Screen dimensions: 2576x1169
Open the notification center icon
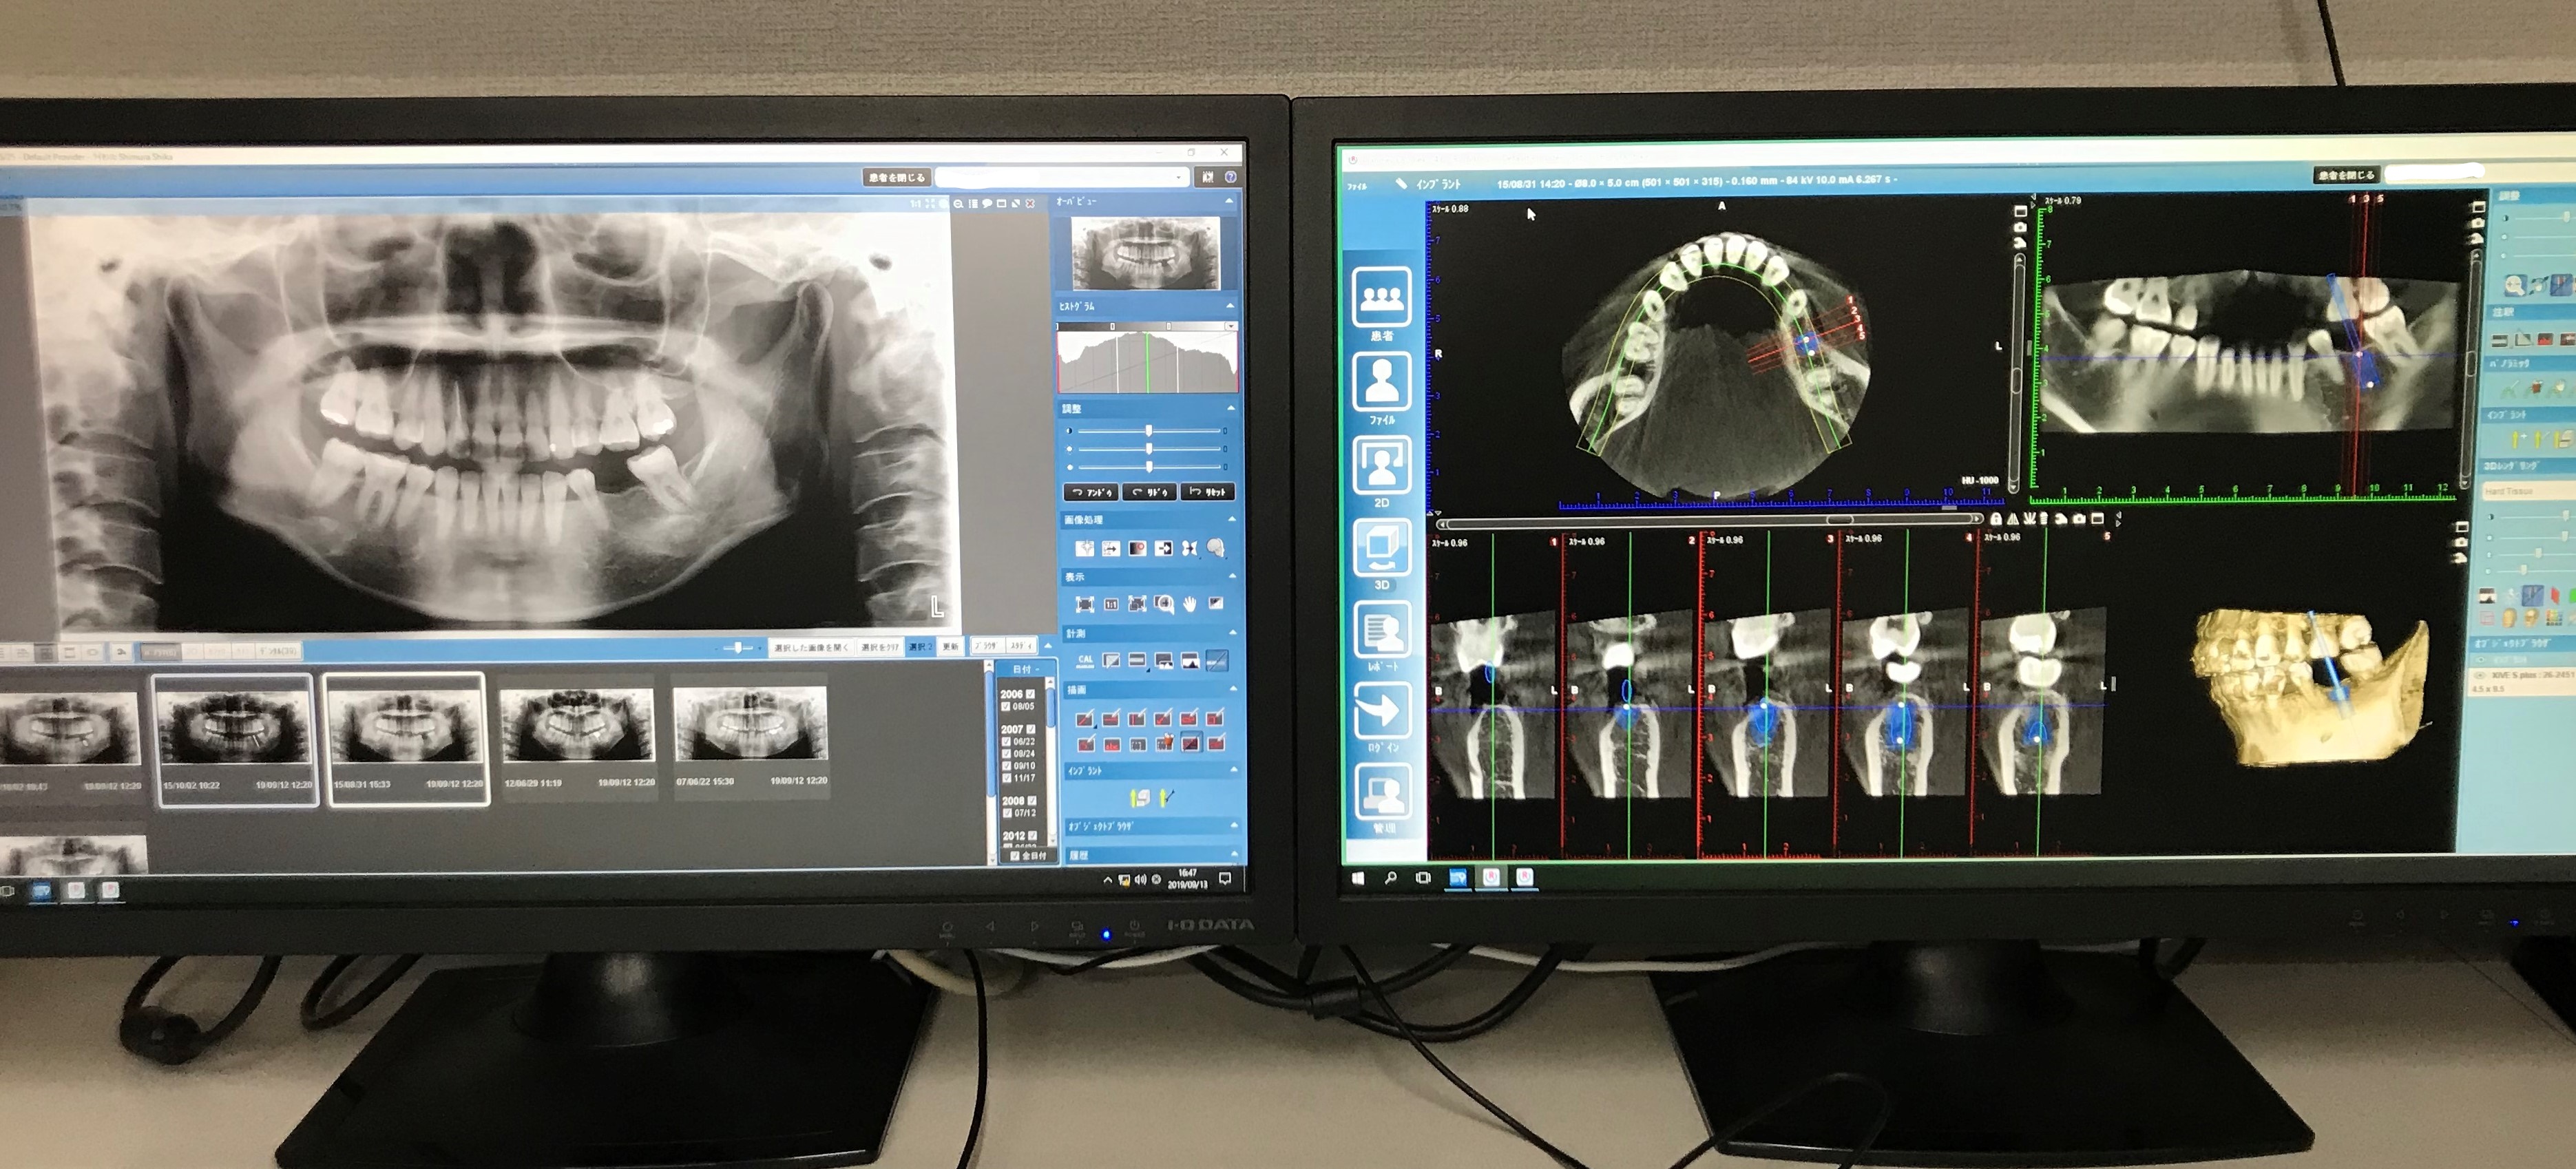click(1225, 879)
